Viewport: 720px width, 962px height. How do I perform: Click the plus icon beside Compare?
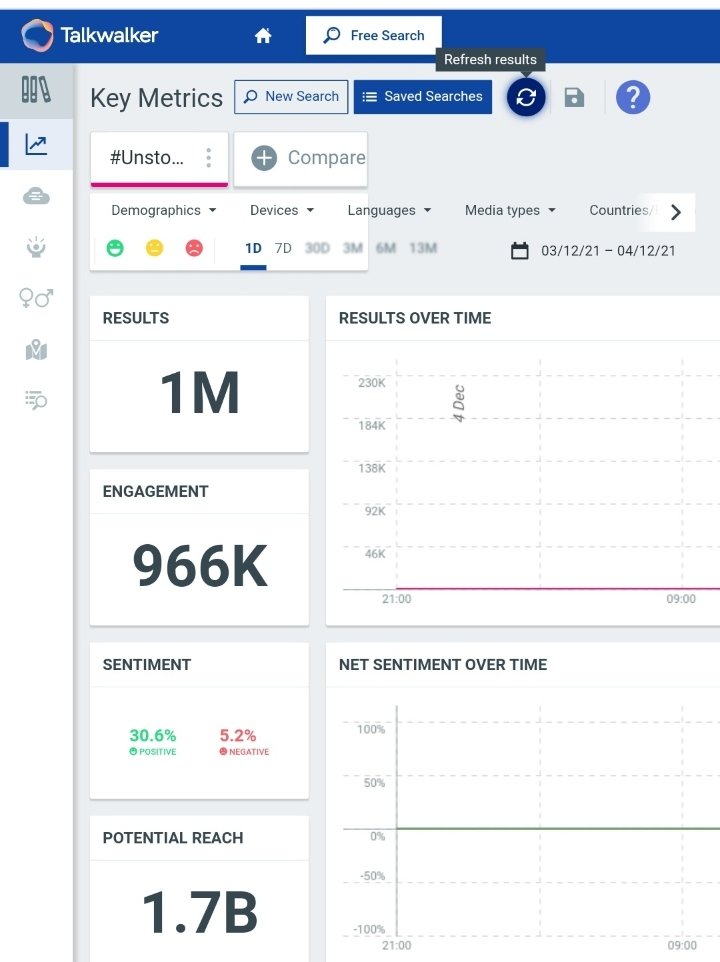pos(264,158)
